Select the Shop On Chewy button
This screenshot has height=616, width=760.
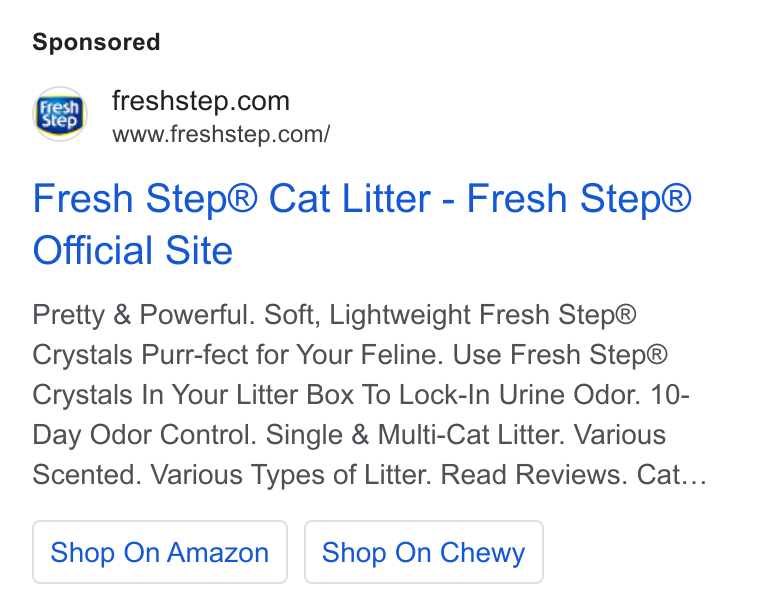click(424, 552)
